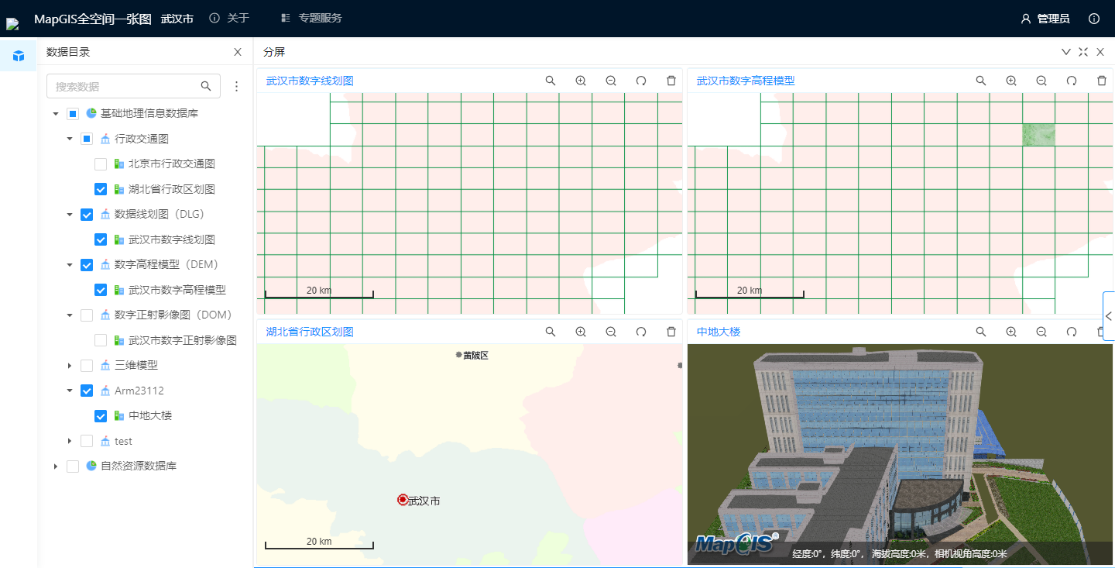
Task: Click the 武汉市 marker on Hubei map
Action: point(402,500)
